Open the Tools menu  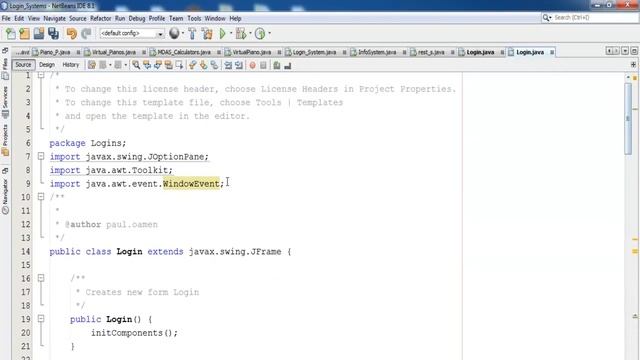click(194, 18)
